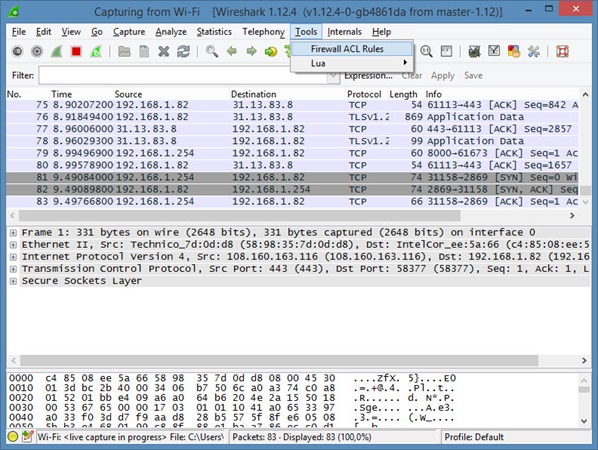Viewport: 598px width, 450px height.
Task: Open preferences wrench icon
Action: click(x=534, y=51)
